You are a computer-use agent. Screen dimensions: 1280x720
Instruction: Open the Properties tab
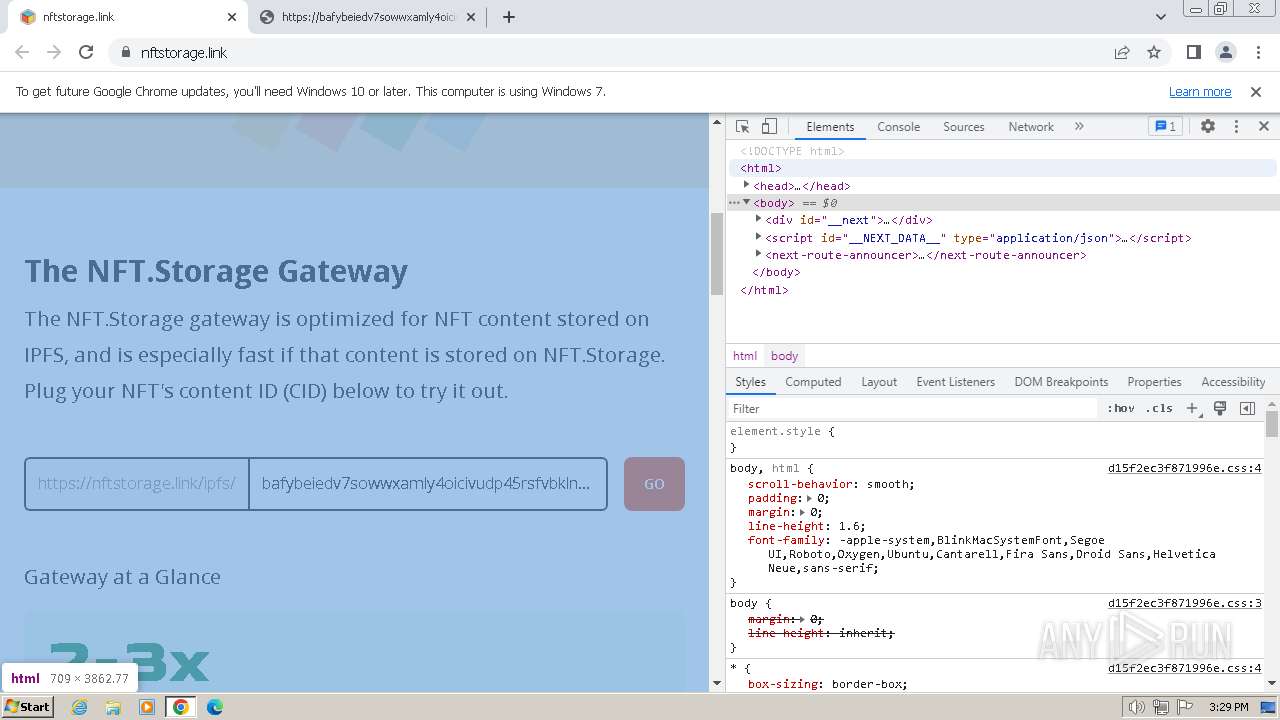pyautogui.click(x=1154, y=382)
